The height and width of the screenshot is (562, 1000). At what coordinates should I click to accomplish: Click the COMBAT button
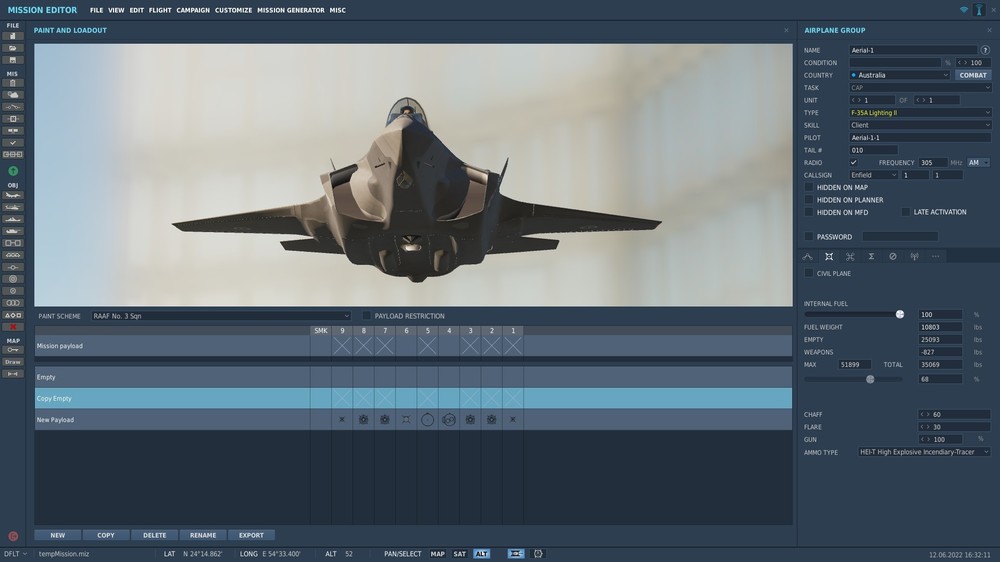[973, 75]
